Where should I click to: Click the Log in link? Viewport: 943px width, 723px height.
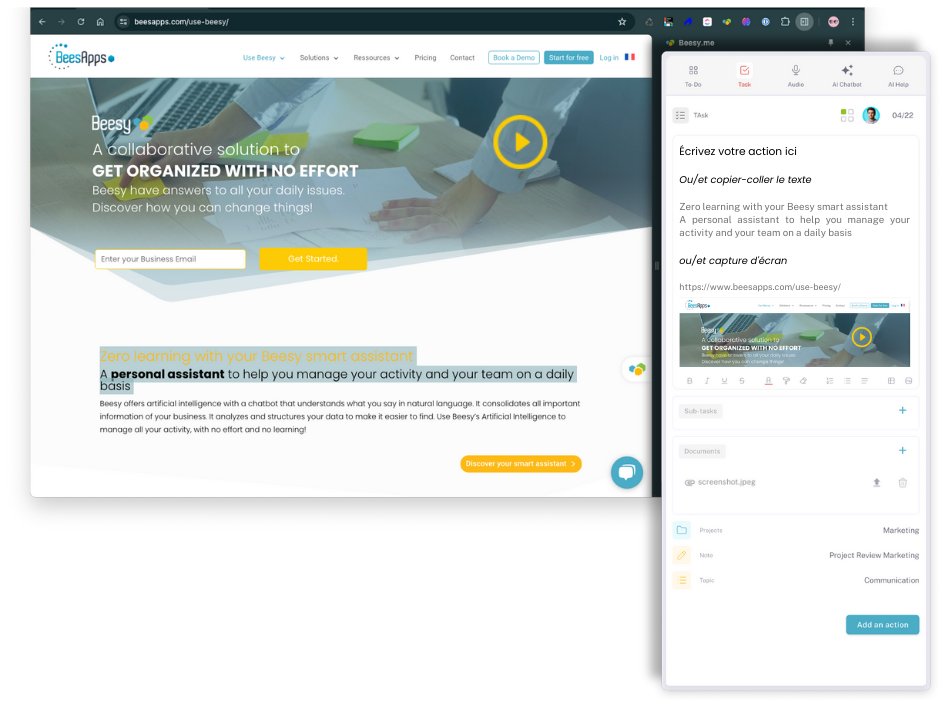tap(609, 58)
